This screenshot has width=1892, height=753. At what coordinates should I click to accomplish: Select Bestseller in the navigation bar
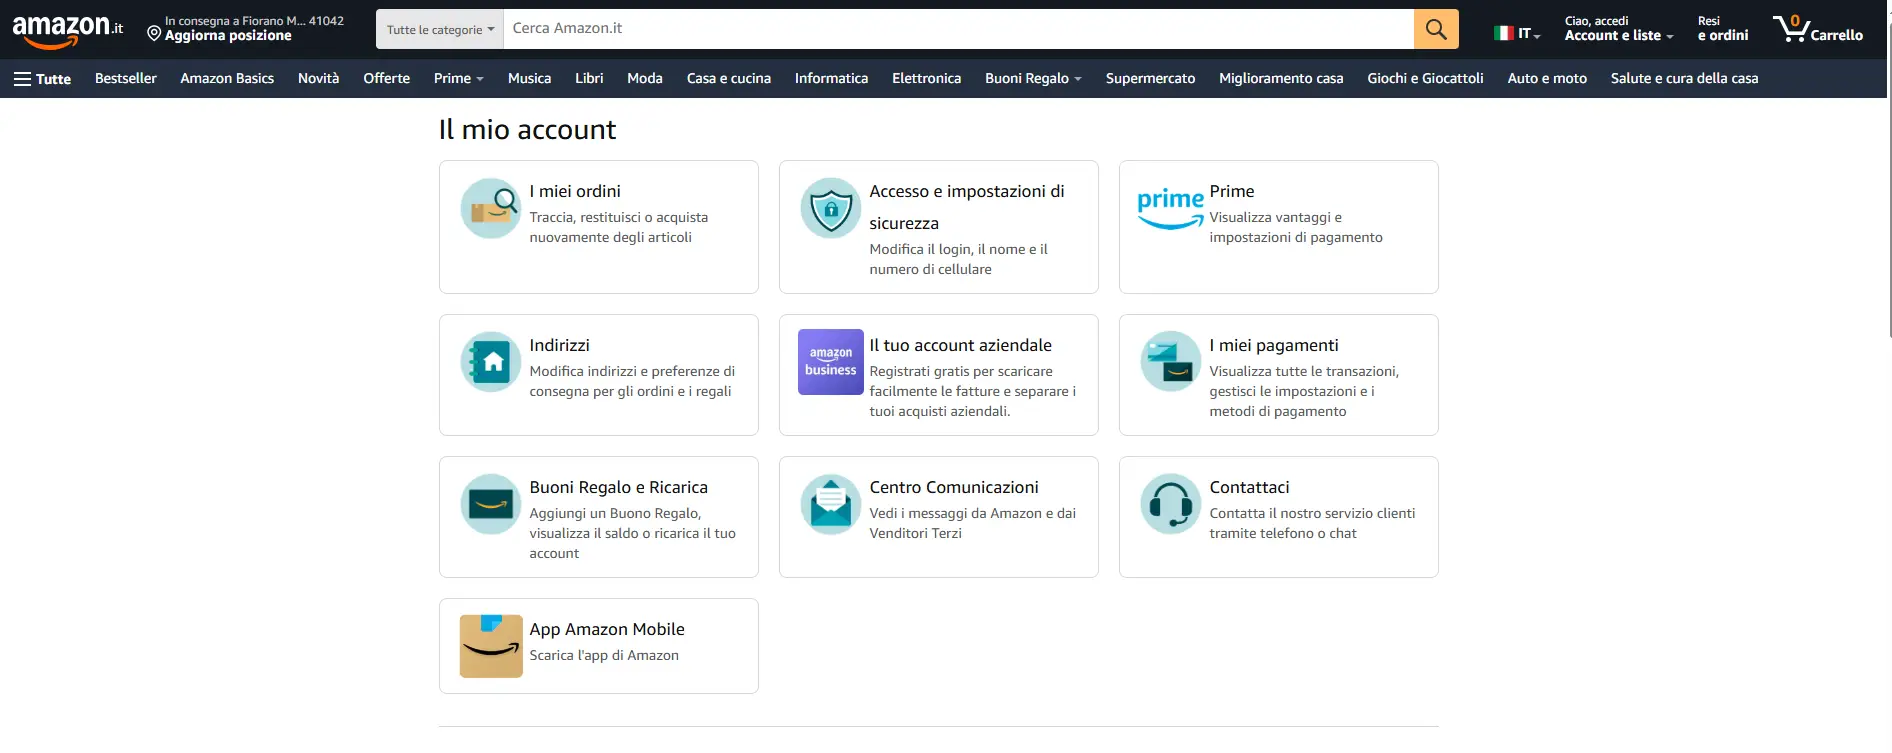coord(126,78)
